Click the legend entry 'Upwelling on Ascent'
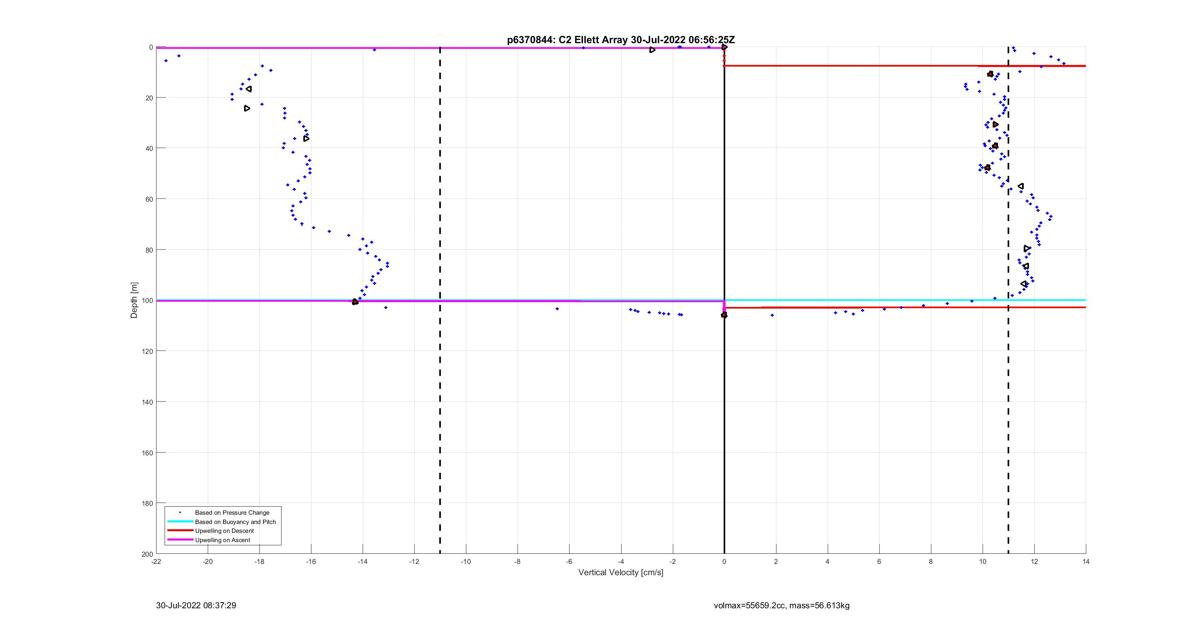The image size is (1200, 622). [x=220, y=540]
